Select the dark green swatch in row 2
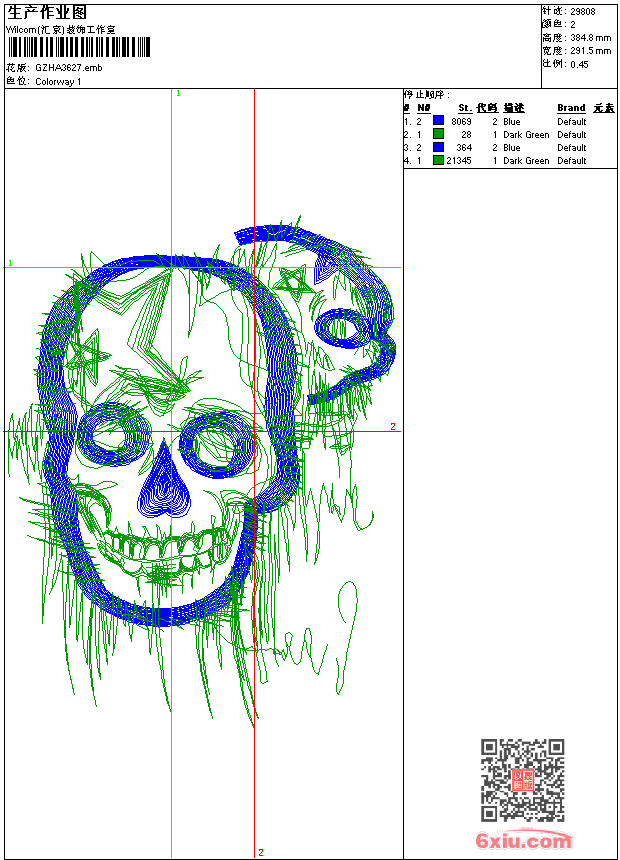 tap(438, 134)
